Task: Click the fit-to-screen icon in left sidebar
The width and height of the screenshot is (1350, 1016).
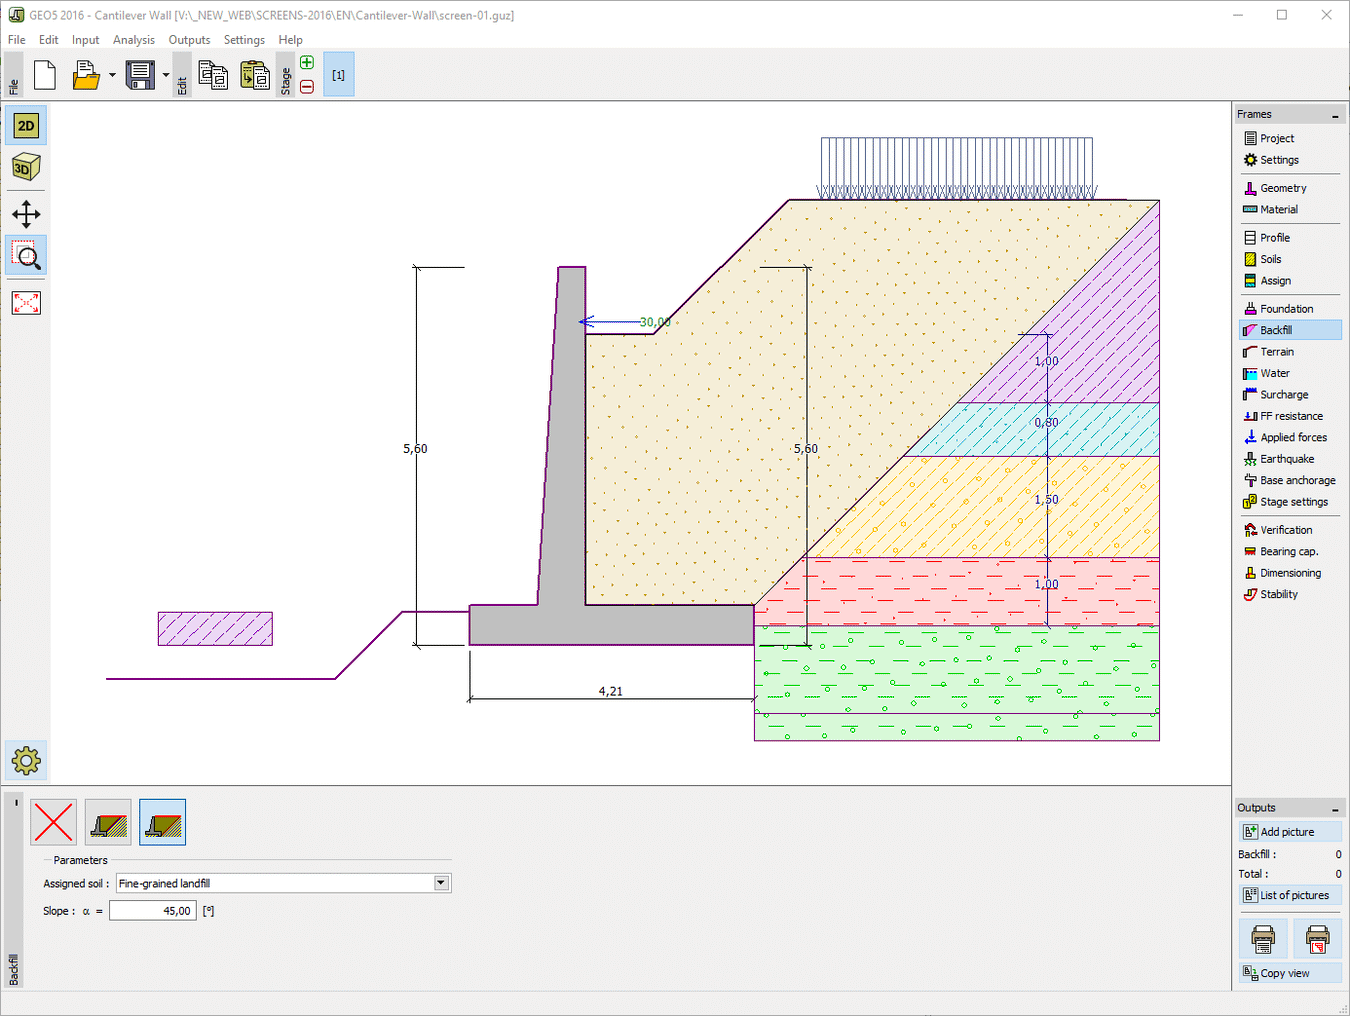Action: point(26,302)
